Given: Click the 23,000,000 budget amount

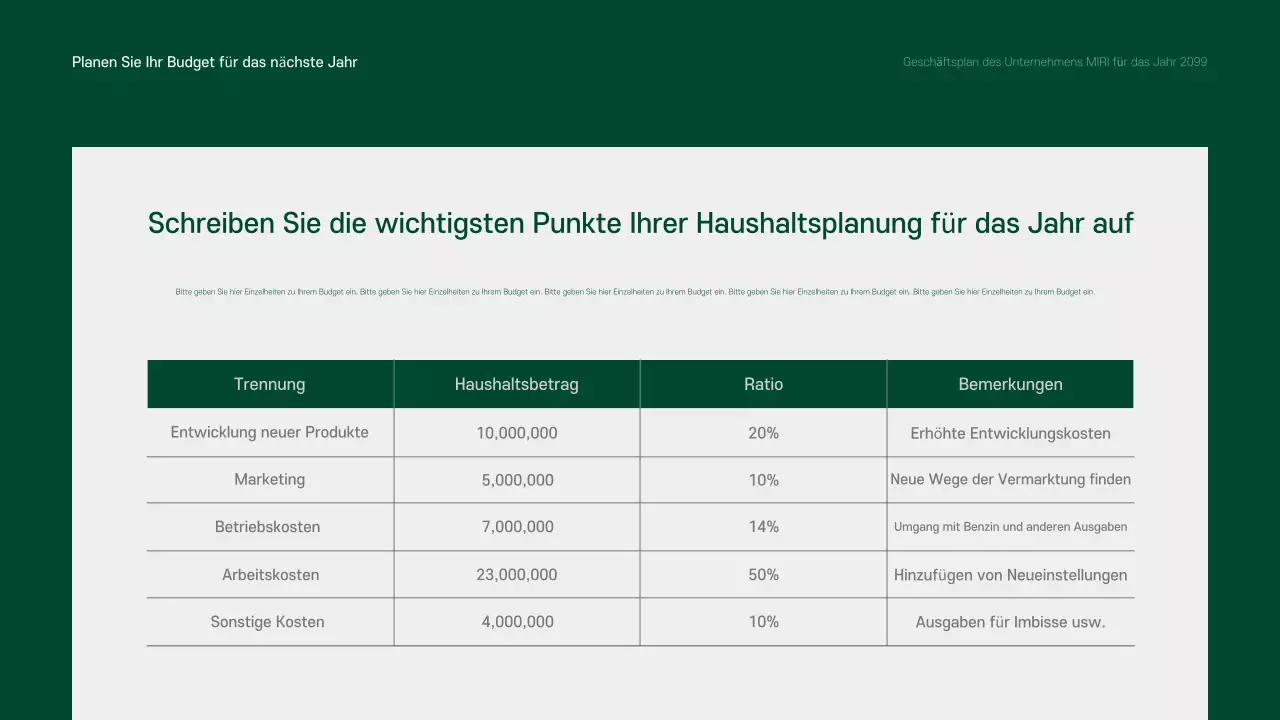Looking at the screenshot, I should [x=517, y=574].
